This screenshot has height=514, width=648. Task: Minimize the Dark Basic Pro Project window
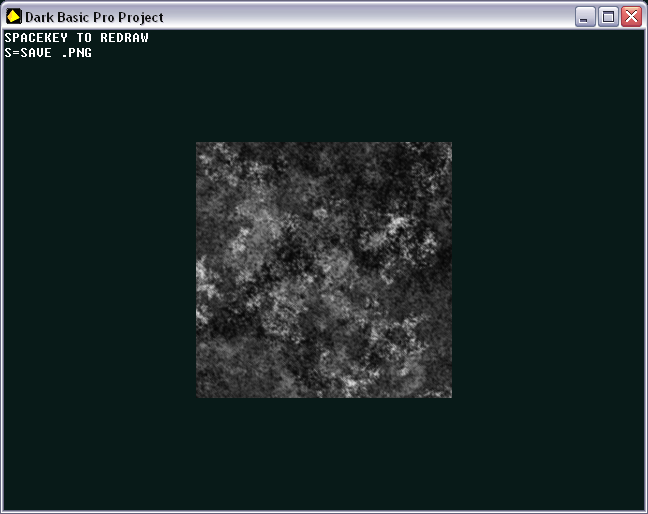585,17
